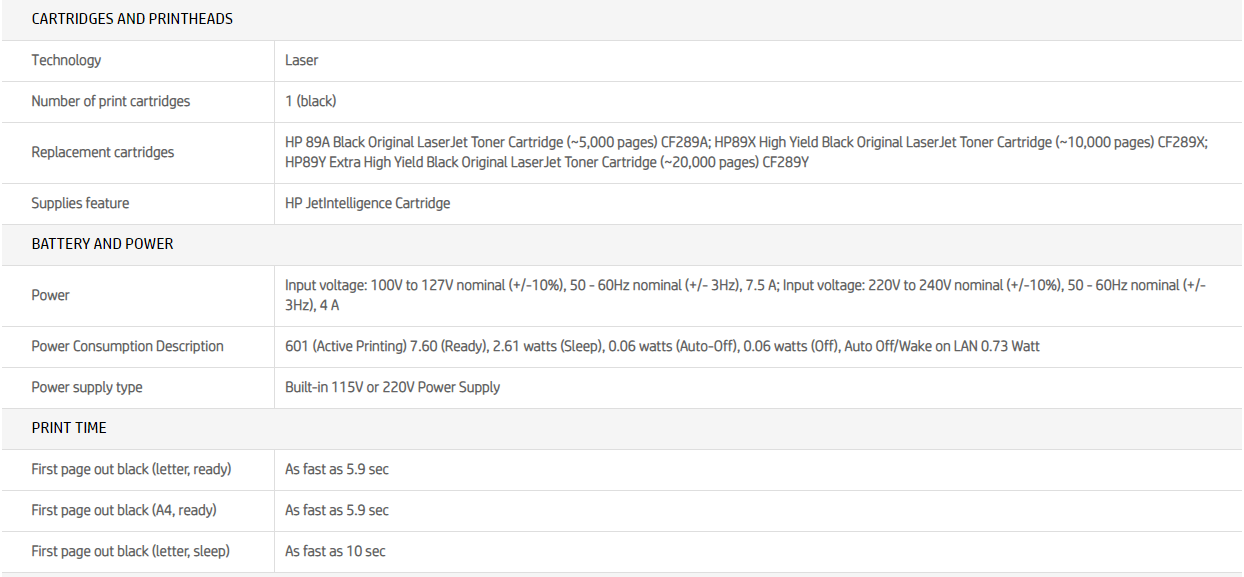1244x577 pixels.
Task: Click the HP JetIntelligence Cartridge value
Action: 367,203
